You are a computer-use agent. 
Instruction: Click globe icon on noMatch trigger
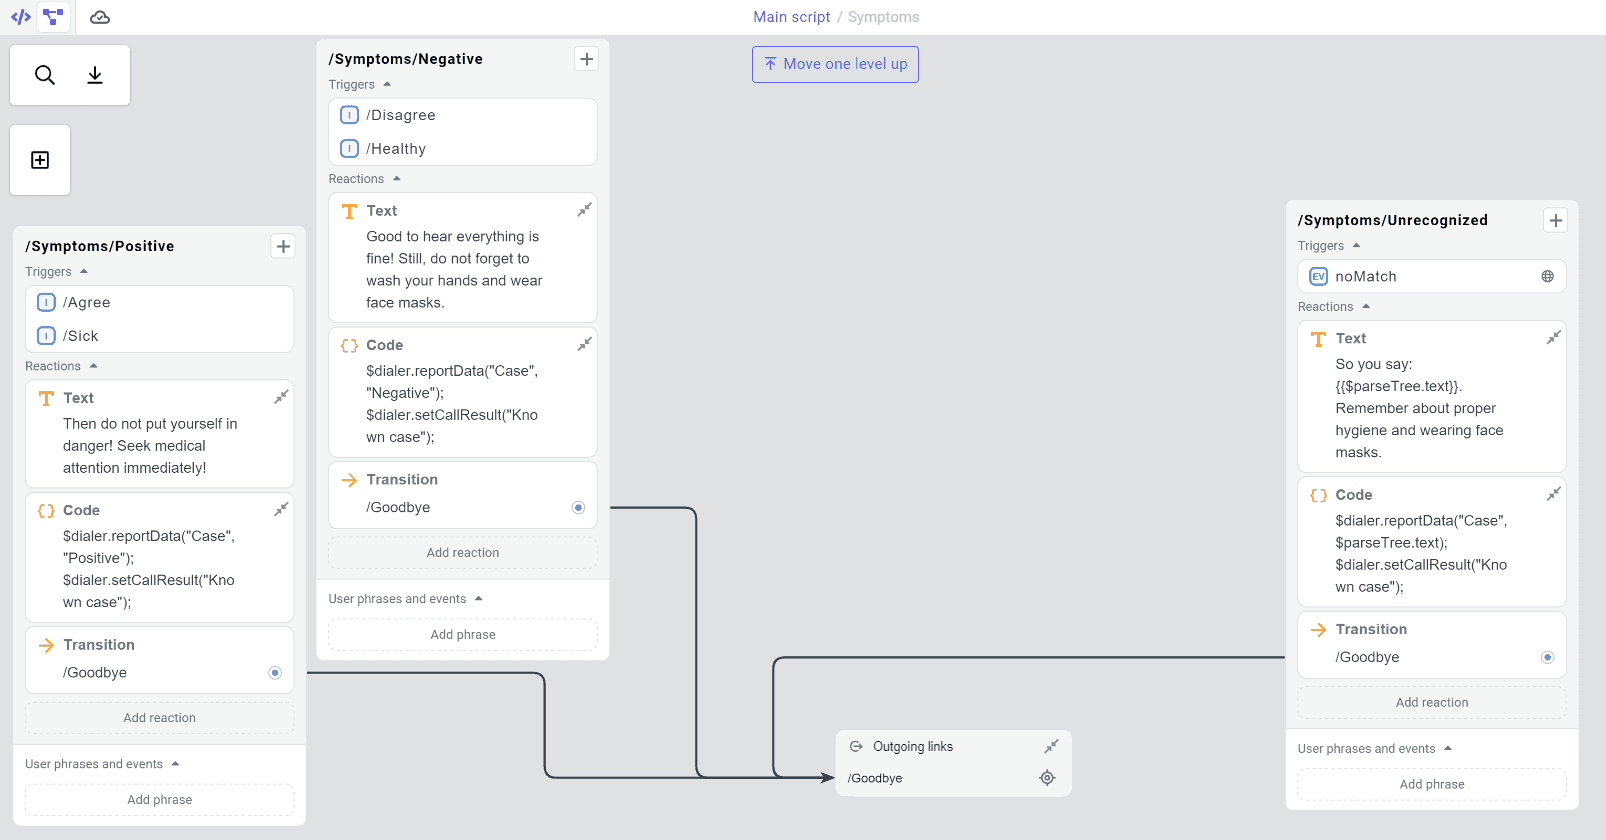coord(1547,276)
